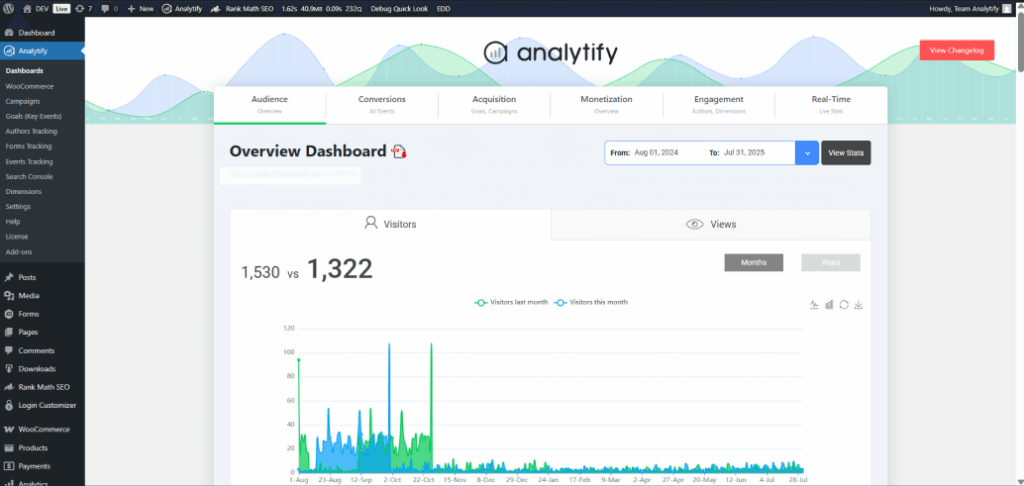Open the date range preset dropdown arrow
Screen dimensions: 1024x486
pos(807,153)
